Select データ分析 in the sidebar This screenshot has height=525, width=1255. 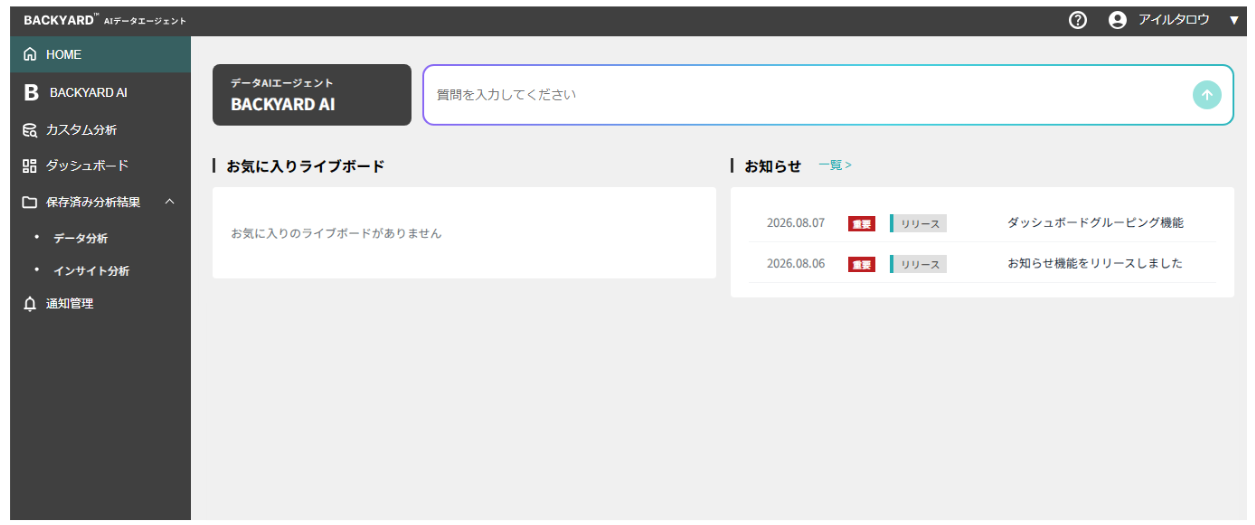pos(82,238)
